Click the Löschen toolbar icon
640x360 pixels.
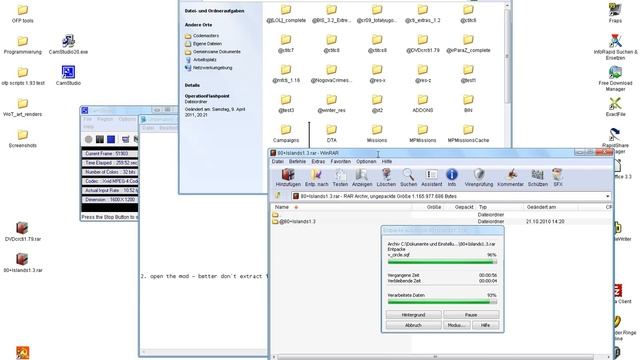click(386, 178)
